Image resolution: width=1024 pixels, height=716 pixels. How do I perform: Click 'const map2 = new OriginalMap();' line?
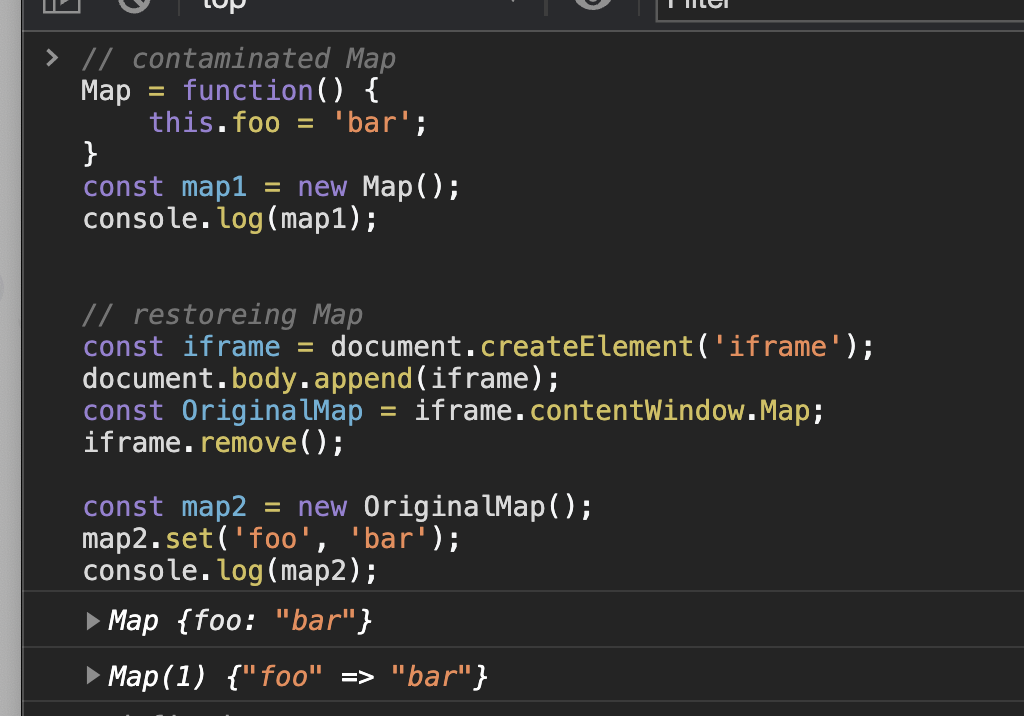(337, 507)
